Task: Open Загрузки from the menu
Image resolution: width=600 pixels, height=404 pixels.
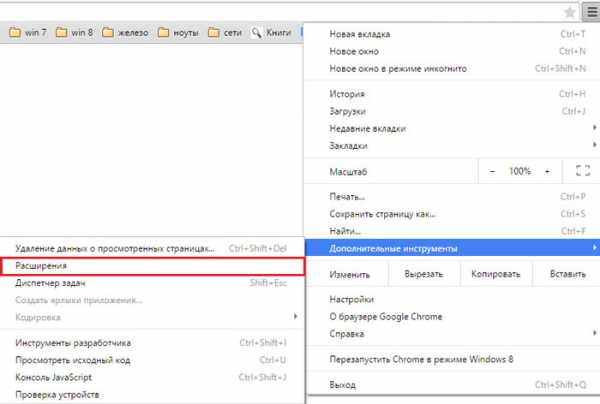Action: [x=452, y=111]
